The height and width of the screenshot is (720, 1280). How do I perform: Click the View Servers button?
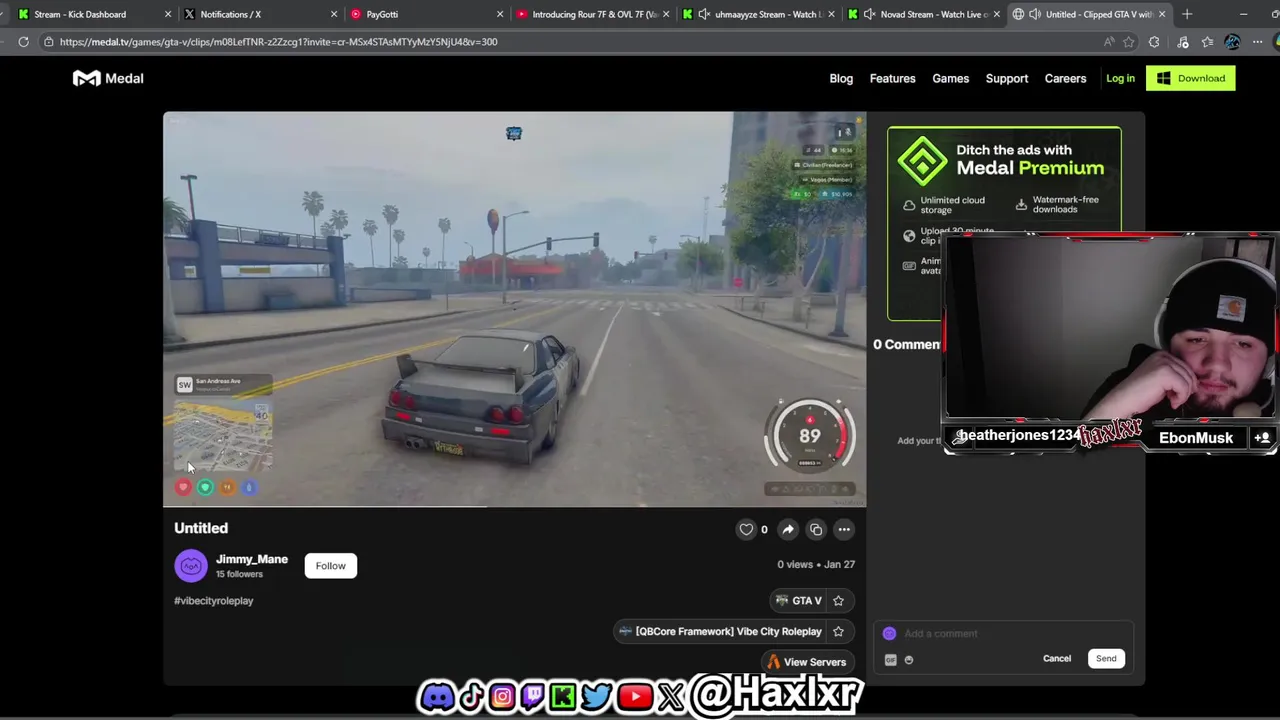(807, 662)
